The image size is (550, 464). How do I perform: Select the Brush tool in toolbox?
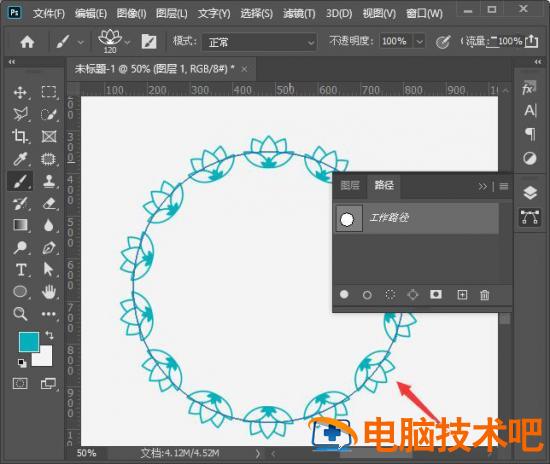click(20, 181)
